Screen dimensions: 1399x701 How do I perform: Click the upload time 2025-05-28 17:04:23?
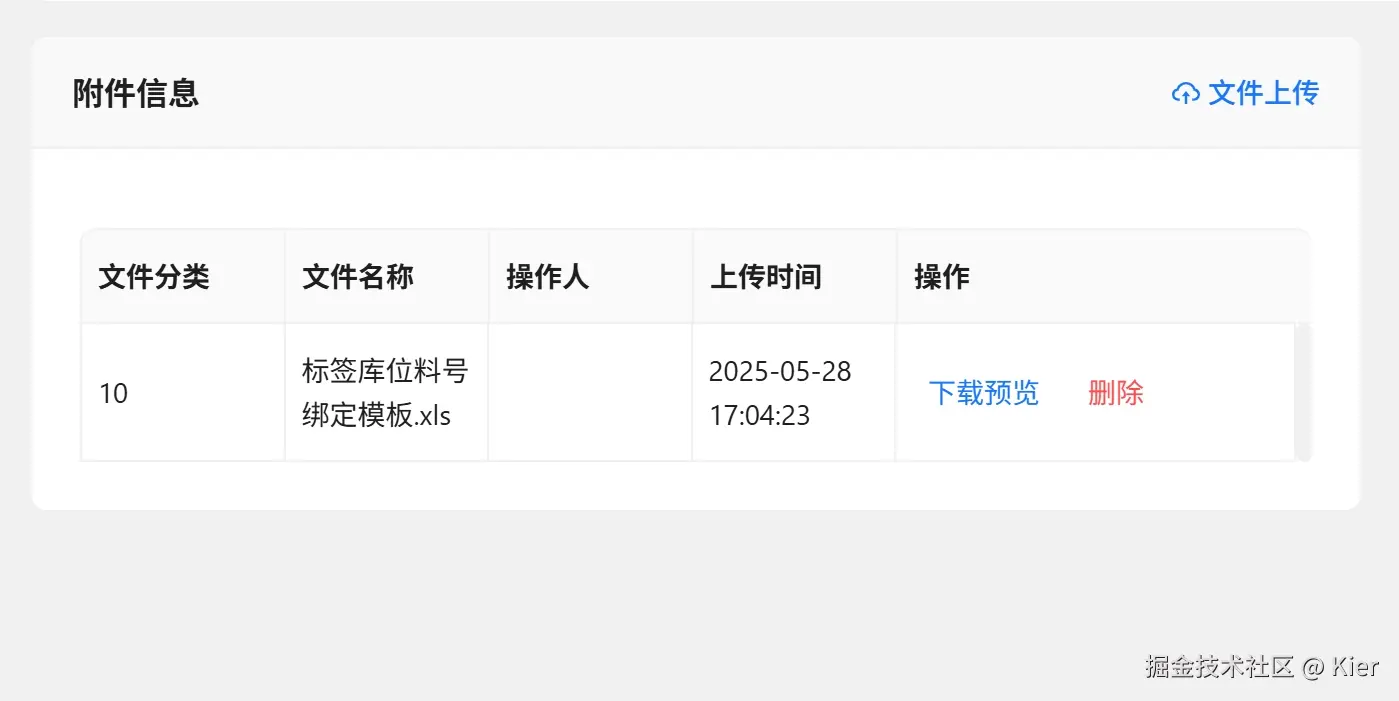[x=779, y=393]
